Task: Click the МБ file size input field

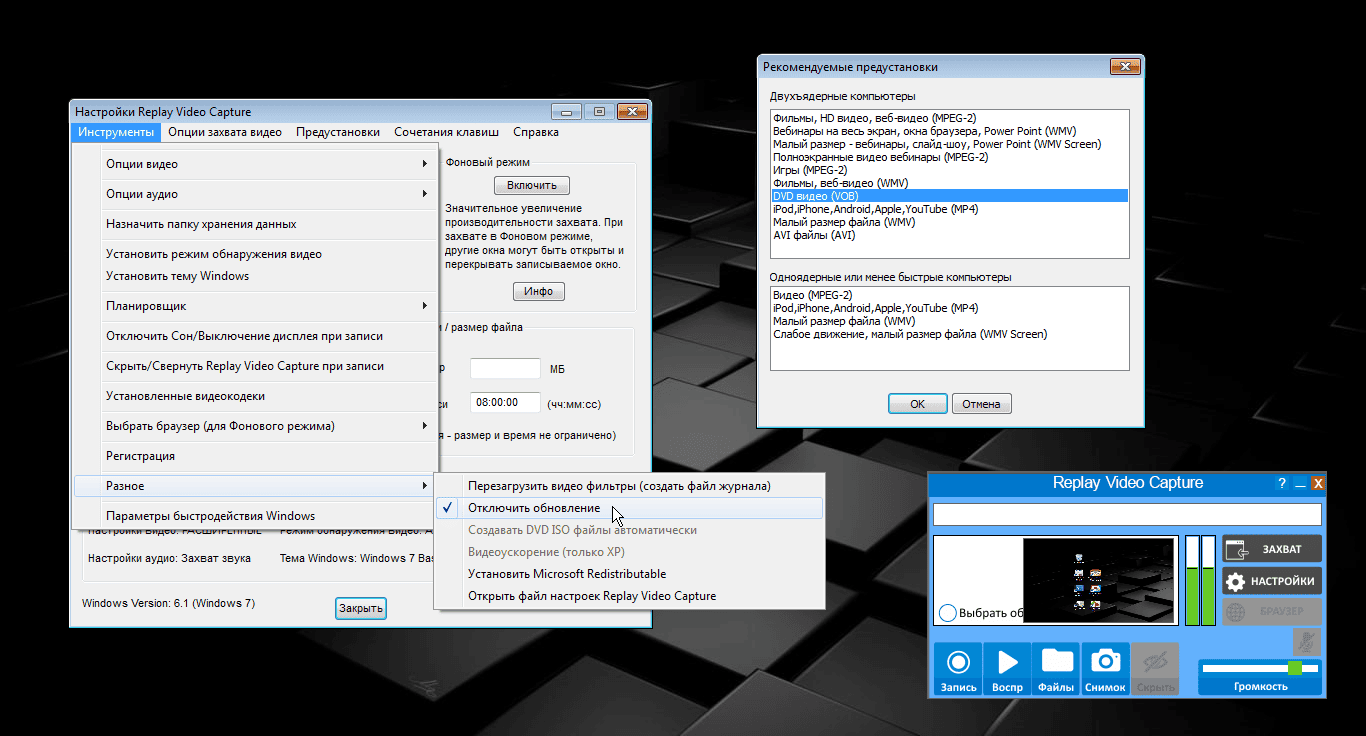Action: tap(505, 369)
